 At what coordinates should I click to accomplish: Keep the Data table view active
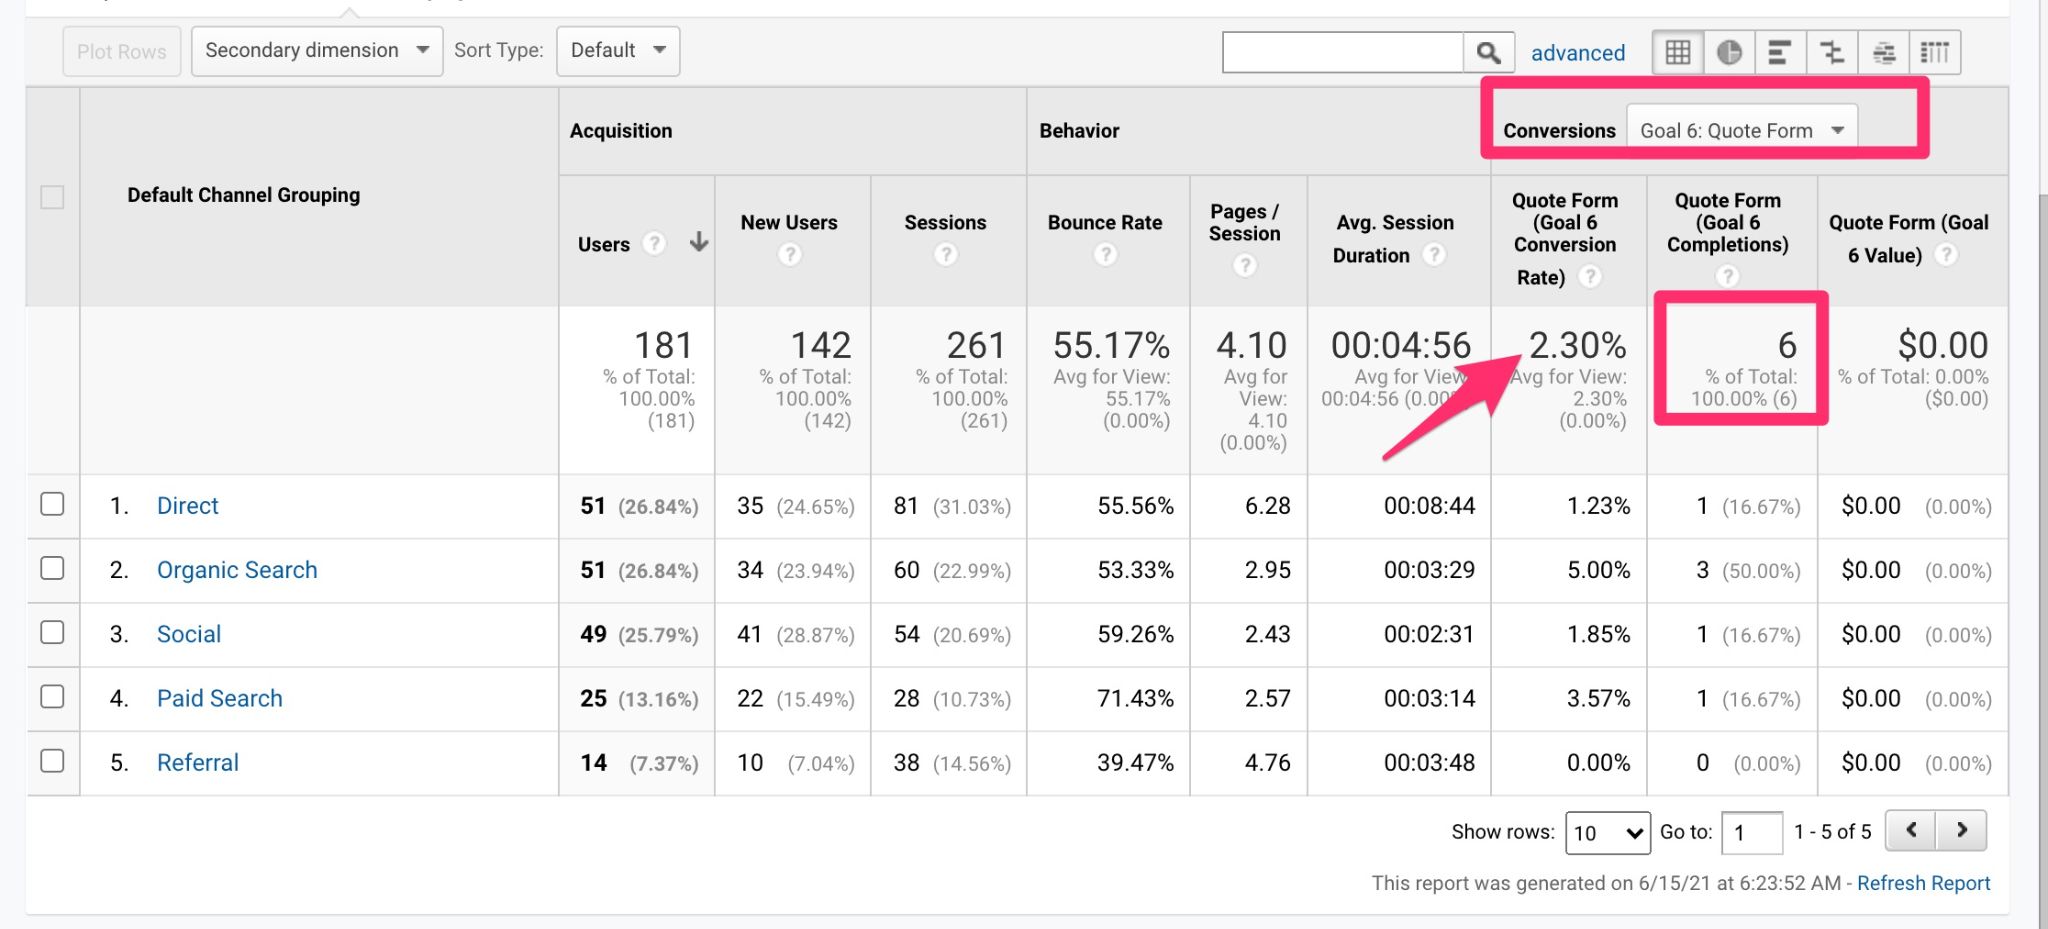pos(1678,51)
